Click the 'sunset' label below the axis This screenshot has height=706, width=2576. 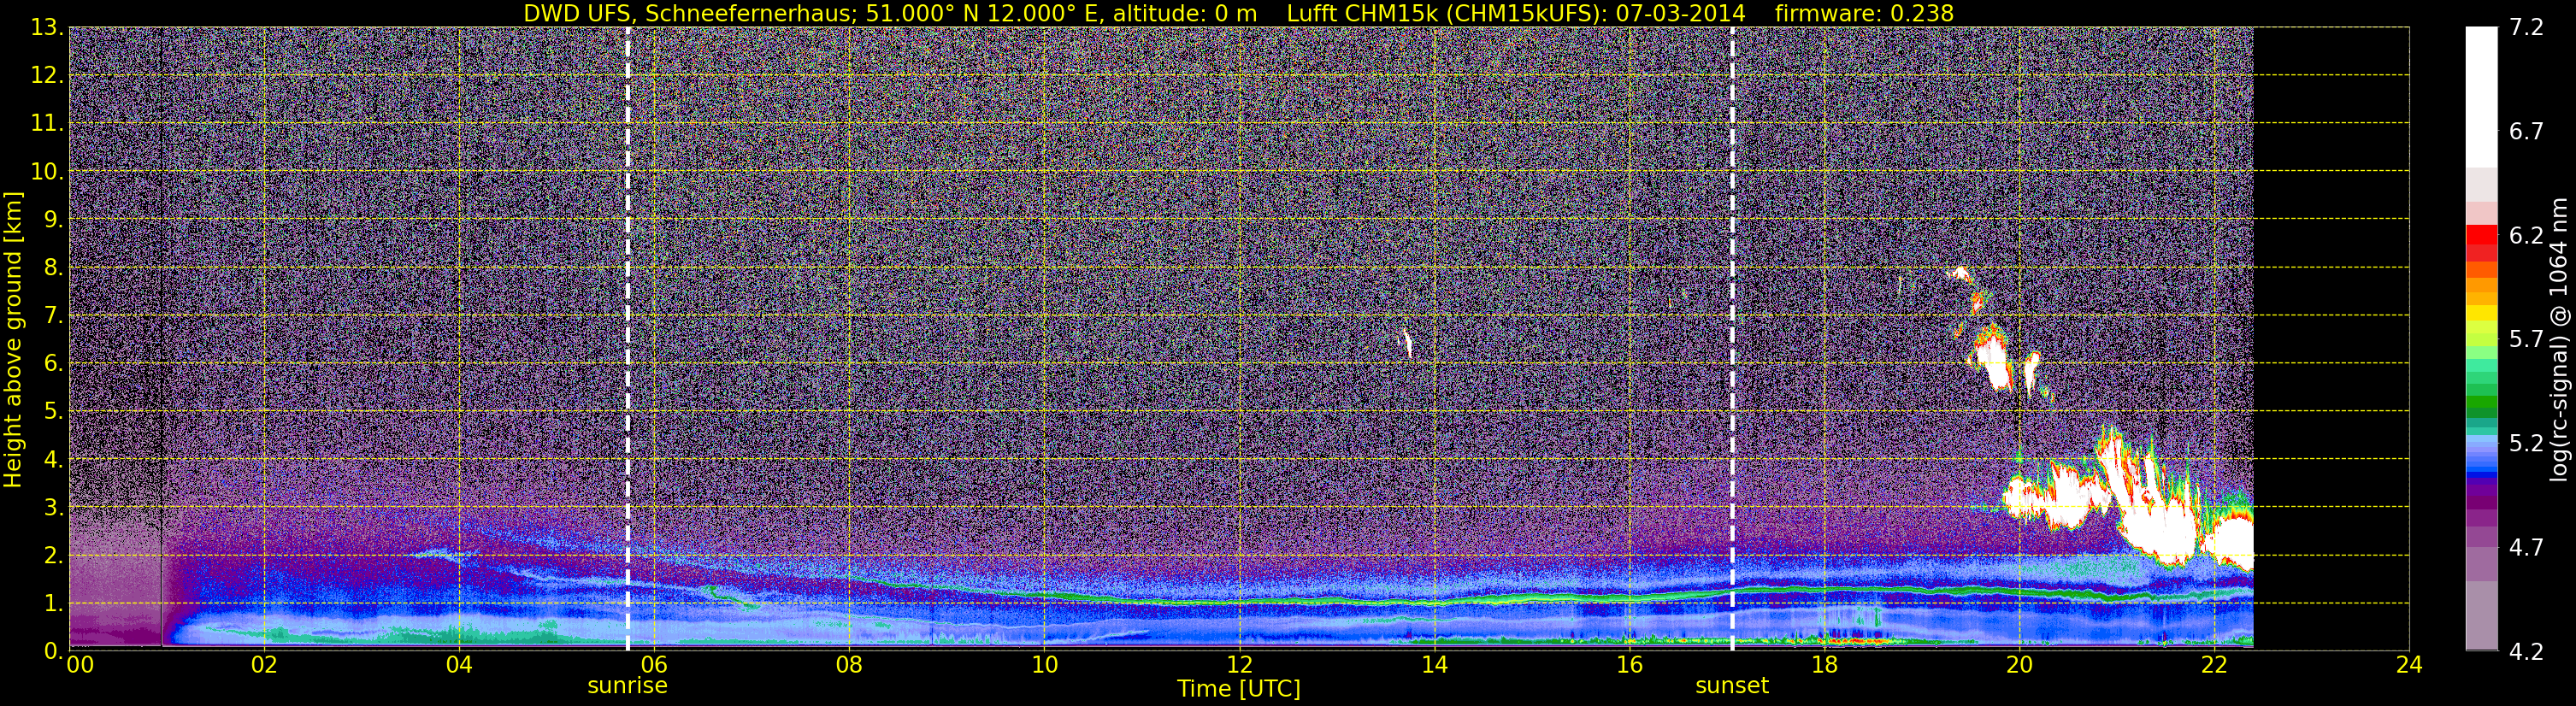point(1732,686)
